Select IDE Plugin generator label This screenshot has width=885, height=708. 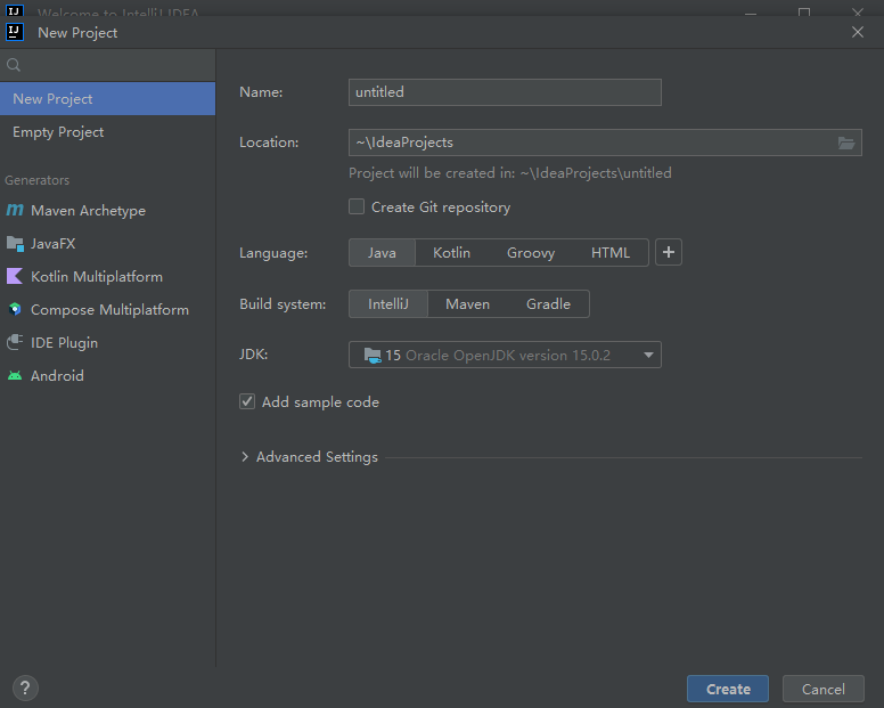pyautogui.click(x=64, y=343)
